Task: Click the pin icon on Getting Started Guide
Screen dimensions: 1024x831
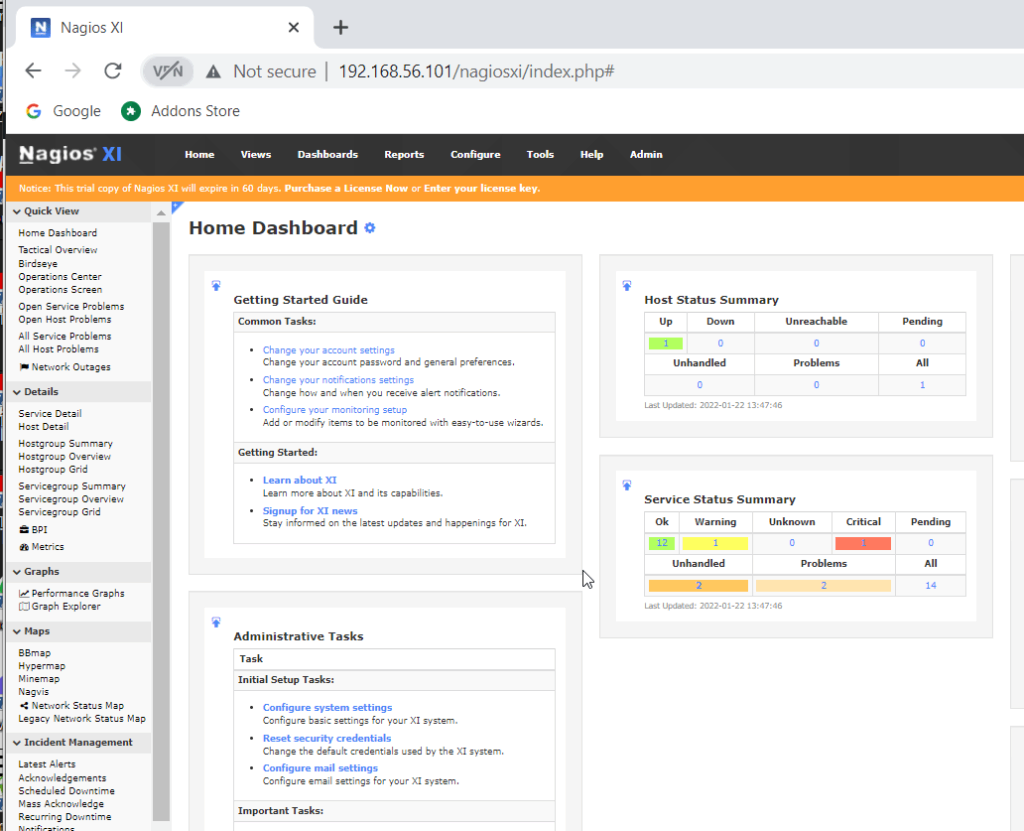Action: [216, 285]
